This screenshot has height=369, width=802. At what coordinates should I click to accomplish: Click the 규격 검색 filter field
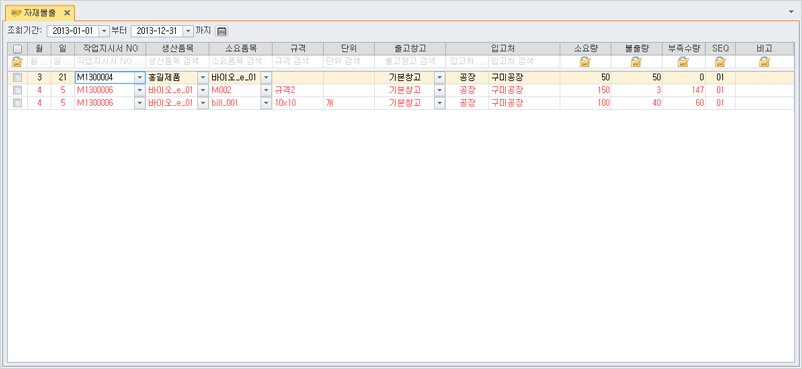pyautogui.click(x=298, y=62)
